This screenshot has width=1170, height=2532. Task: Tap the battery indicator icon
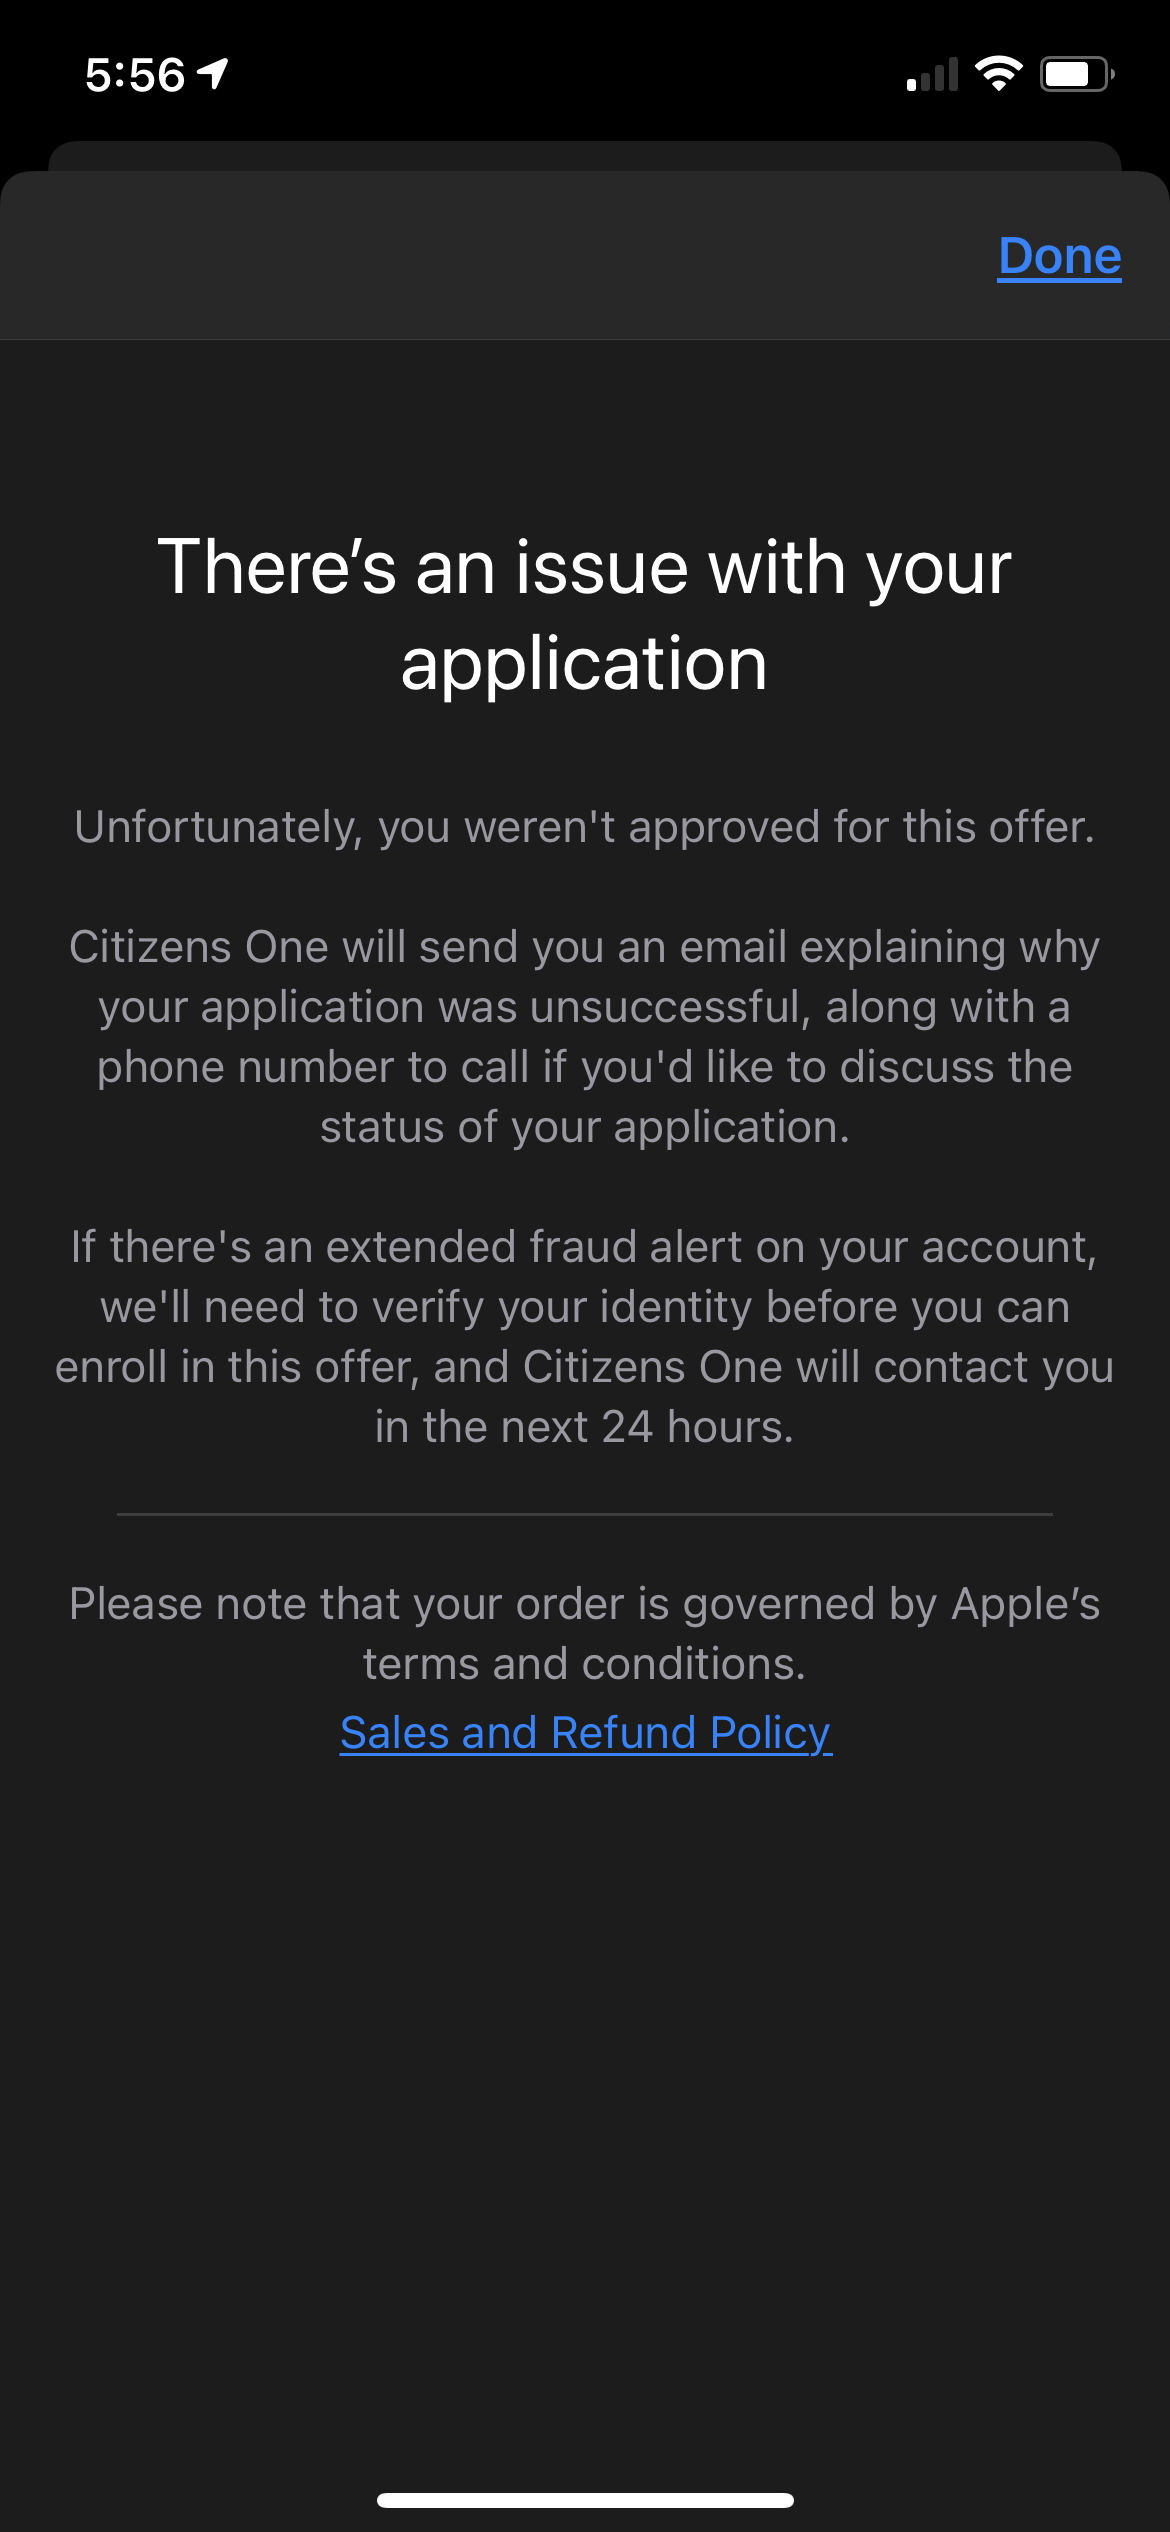pos(1076,74)
